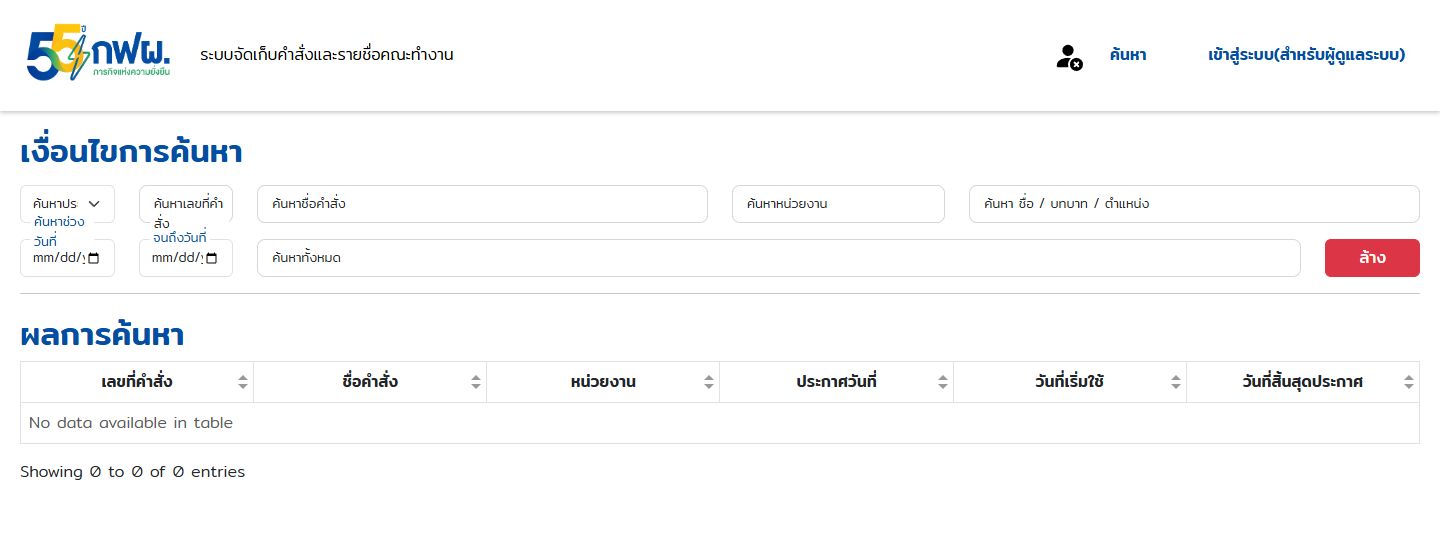Image resolution: width=1440 pixels, height=535 pixels.
Task: Focus the ค้นหาเลขที่คำสั่ง input field
Action: coord(186,204)
